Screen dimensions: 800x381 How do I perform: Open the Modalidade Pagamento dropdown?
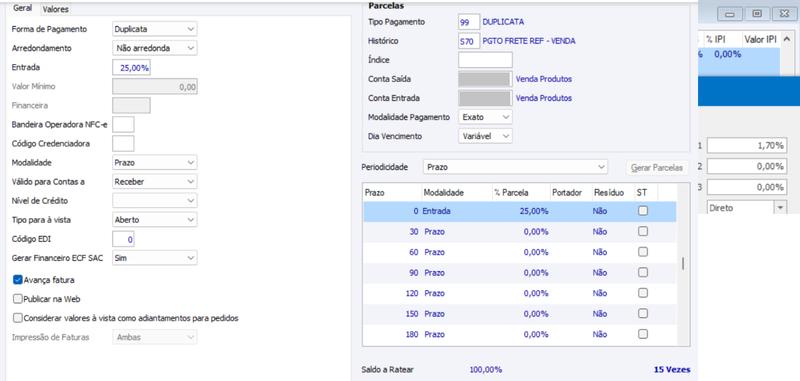485,117
